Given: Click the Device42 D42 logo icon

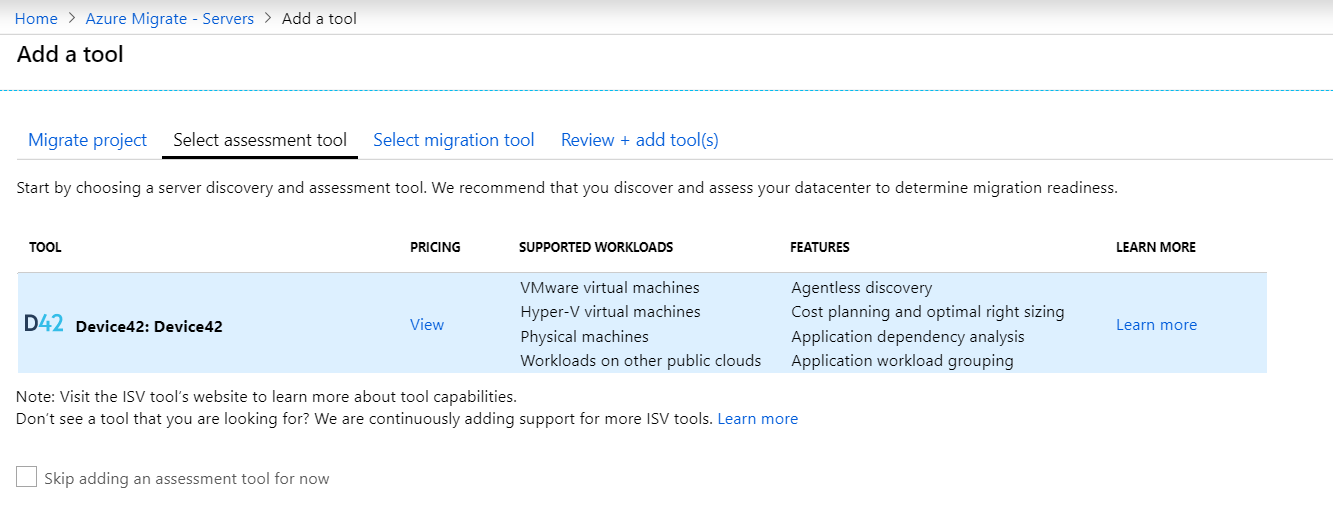Looking at the screenshot, I should click(x=44, y=323).
